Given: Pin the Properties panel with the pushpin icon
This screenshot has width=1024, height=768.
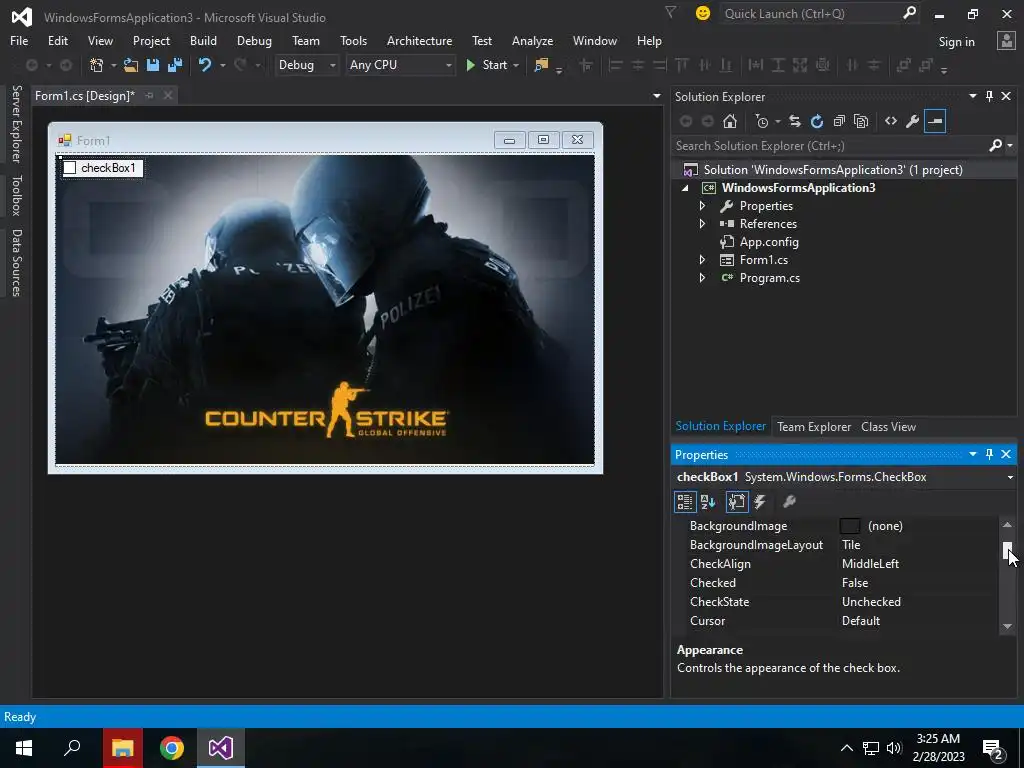Looking at the screenshot, I should click(x=989, y=454).
